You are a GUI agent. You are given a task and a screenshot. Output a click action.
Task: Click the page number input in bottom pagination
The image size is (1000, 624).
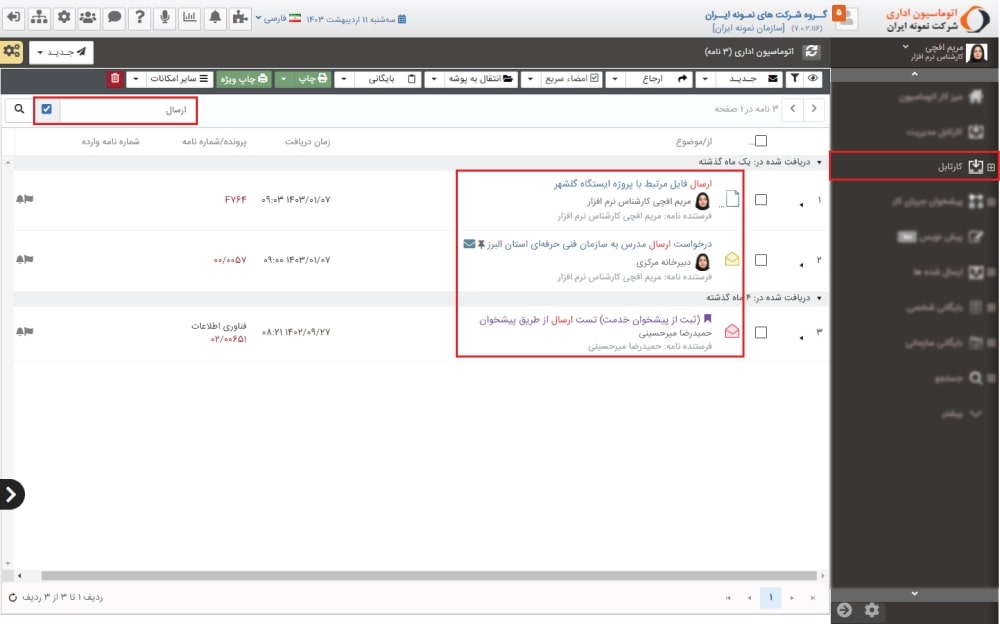click(770, 597)
